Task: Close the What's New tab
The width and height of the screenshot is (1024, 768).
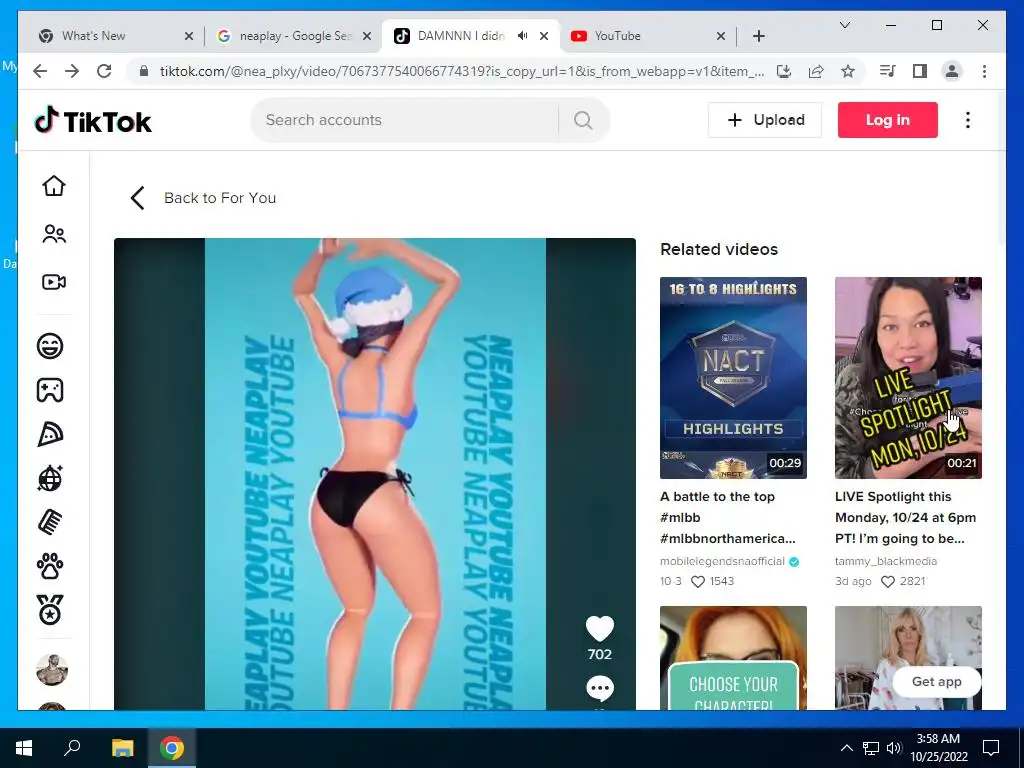Action: coord(189,36)
